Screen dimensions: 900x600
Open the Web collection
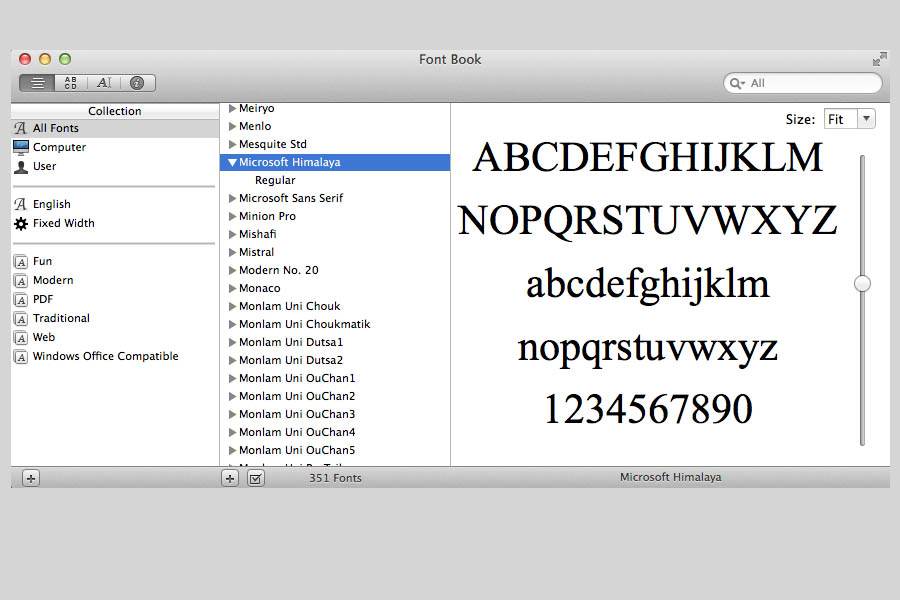tap(115, 337)
